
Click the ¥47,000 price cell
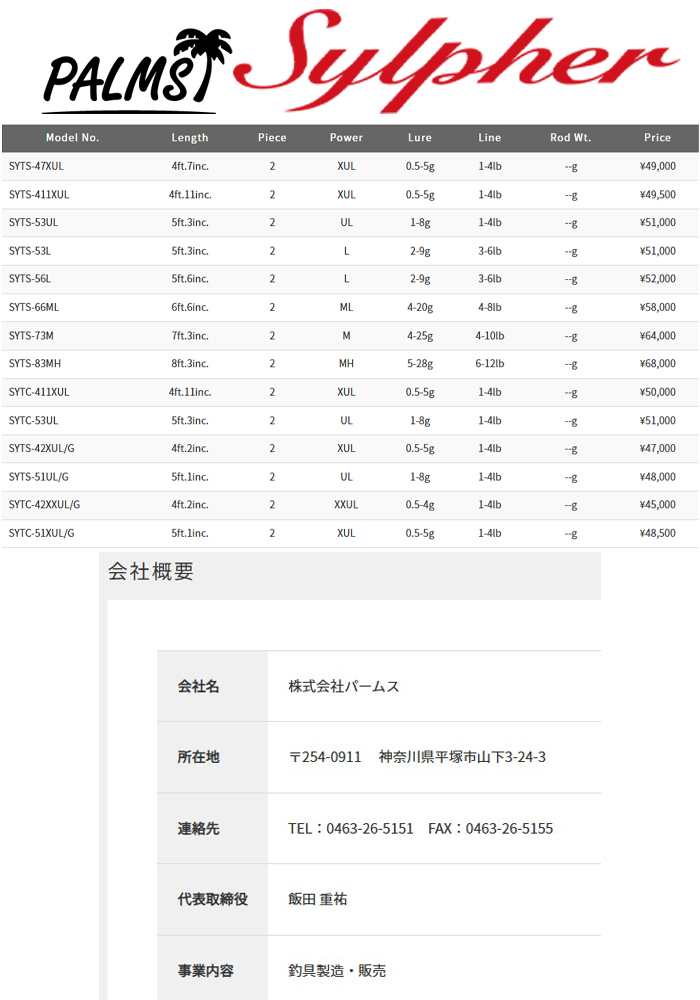click(657, 448)
